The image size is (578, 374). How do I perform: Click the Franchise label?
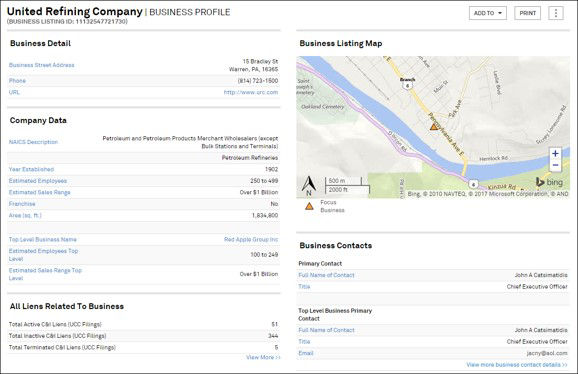click(22, 204)
